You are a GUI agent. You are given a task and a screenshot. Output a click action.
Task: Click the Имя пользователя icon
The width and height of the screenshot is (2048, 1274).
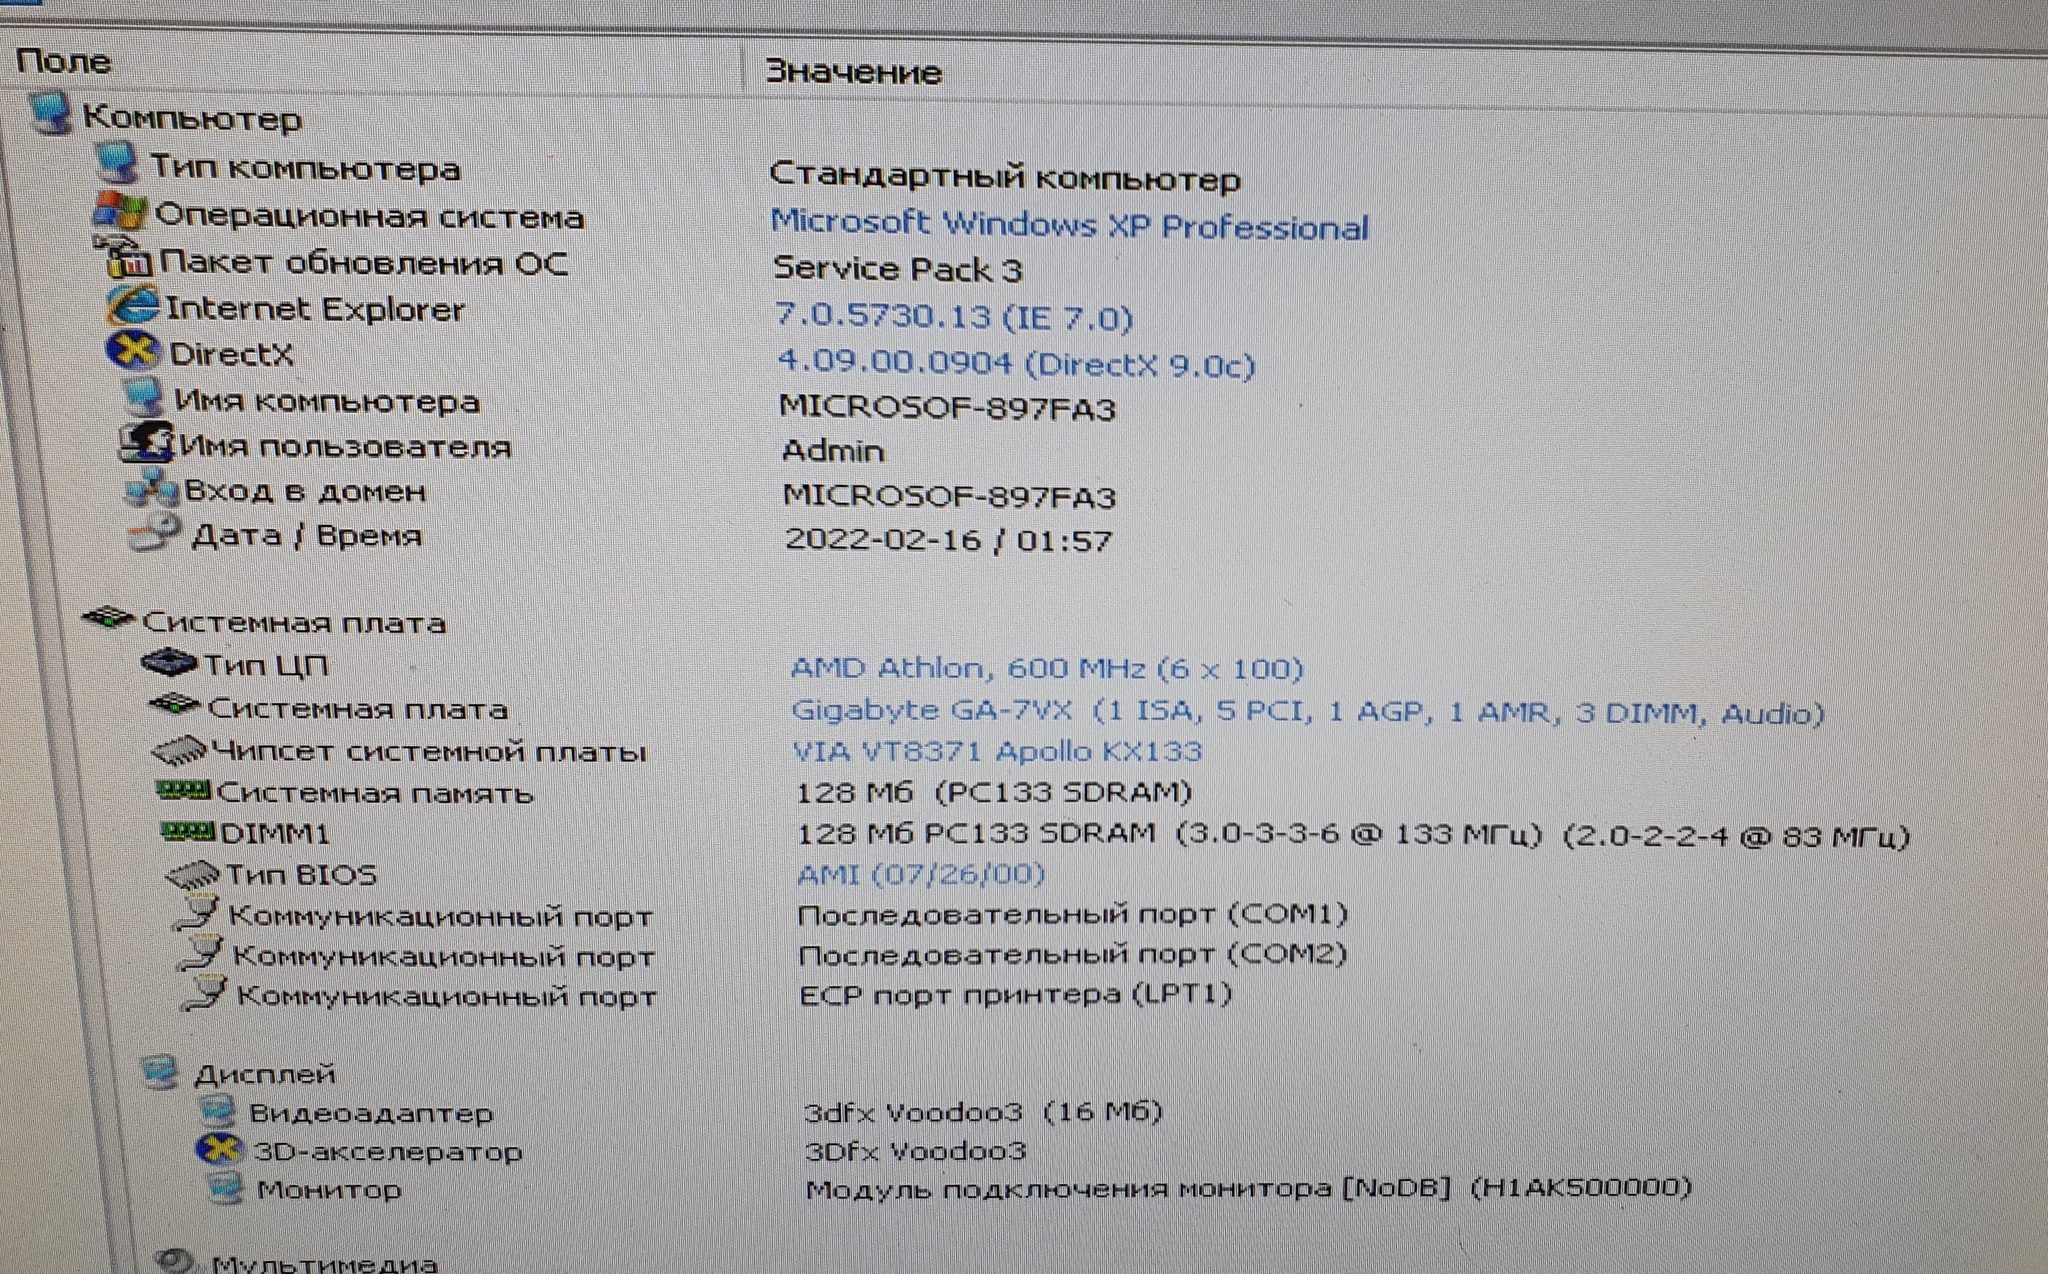[147, 442]
